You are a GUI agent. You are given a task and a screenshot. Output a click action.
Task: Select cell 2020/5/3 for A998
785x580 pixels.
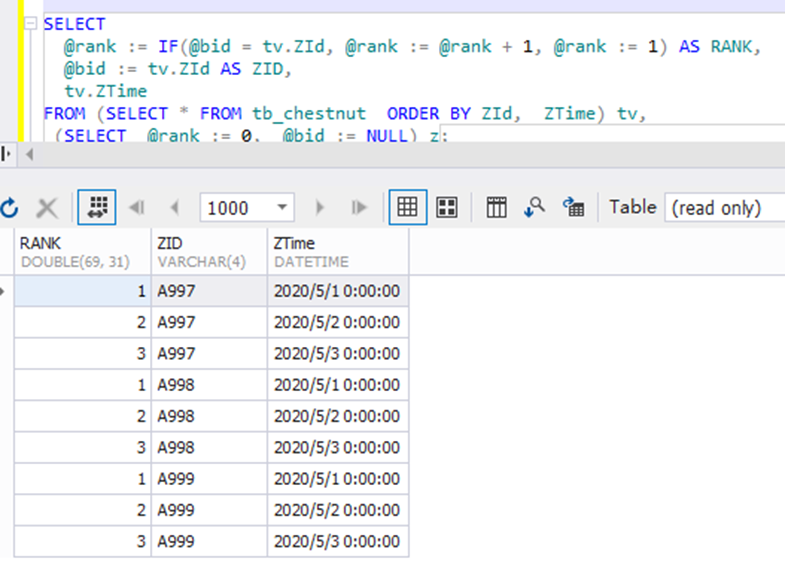(338, 447)
